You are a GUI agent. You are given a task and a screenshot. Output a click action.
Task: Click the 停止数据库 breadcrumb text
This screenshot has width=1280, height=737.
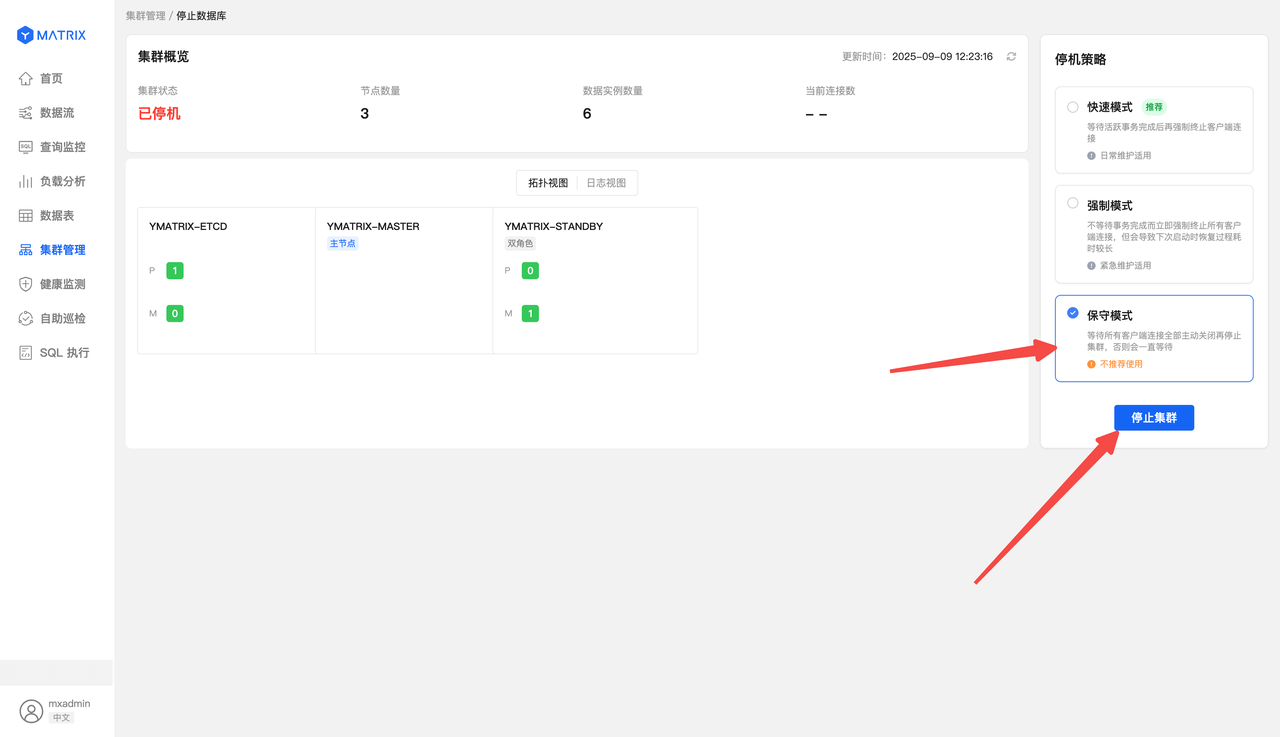201,16
